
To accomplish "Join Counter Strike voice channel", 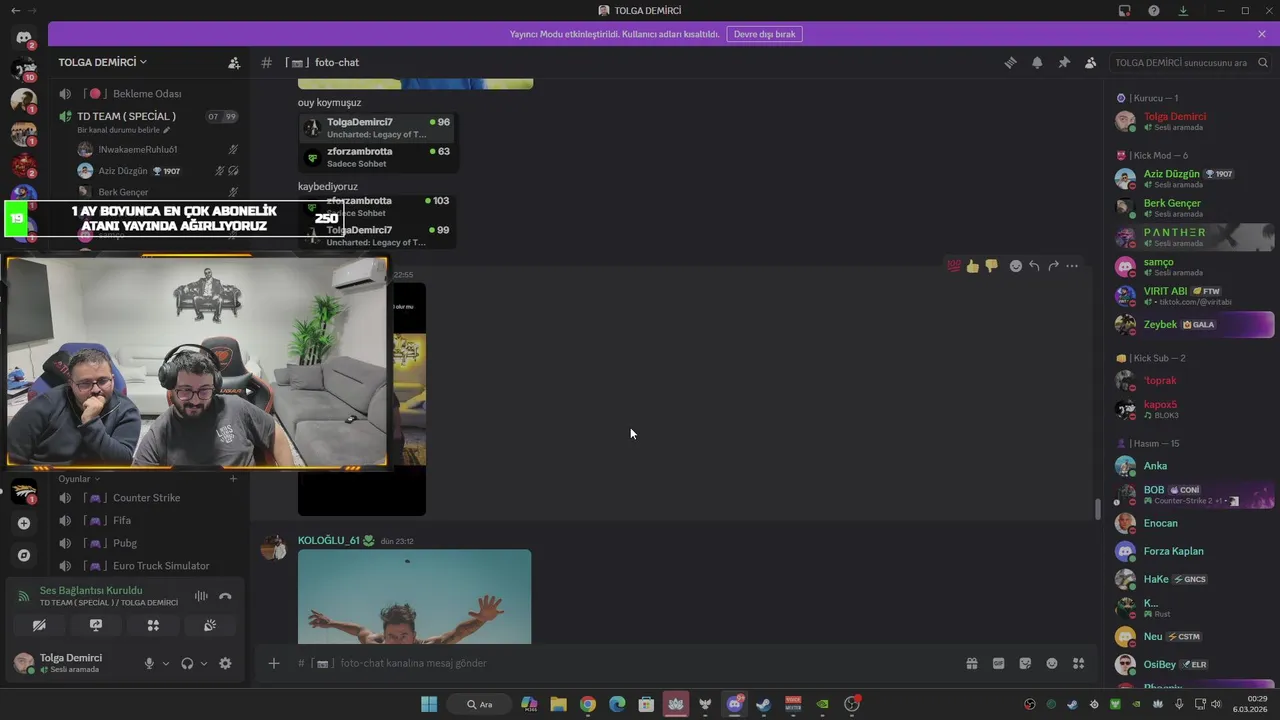I will (148, 498).
